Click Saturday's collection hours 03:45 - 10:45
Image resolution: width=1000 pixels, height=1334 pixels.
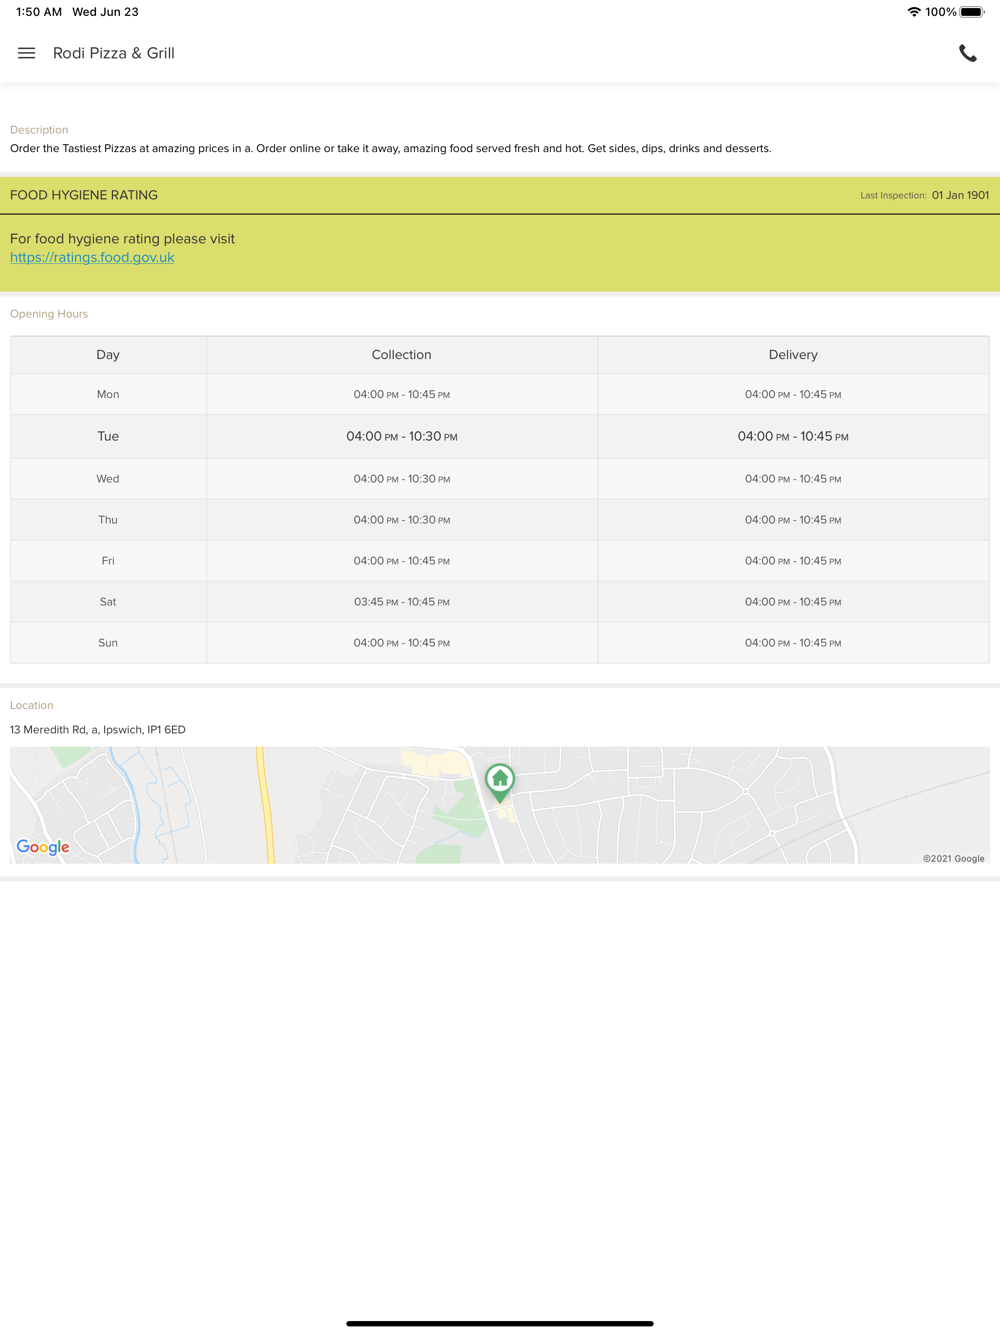pos(402,602)
